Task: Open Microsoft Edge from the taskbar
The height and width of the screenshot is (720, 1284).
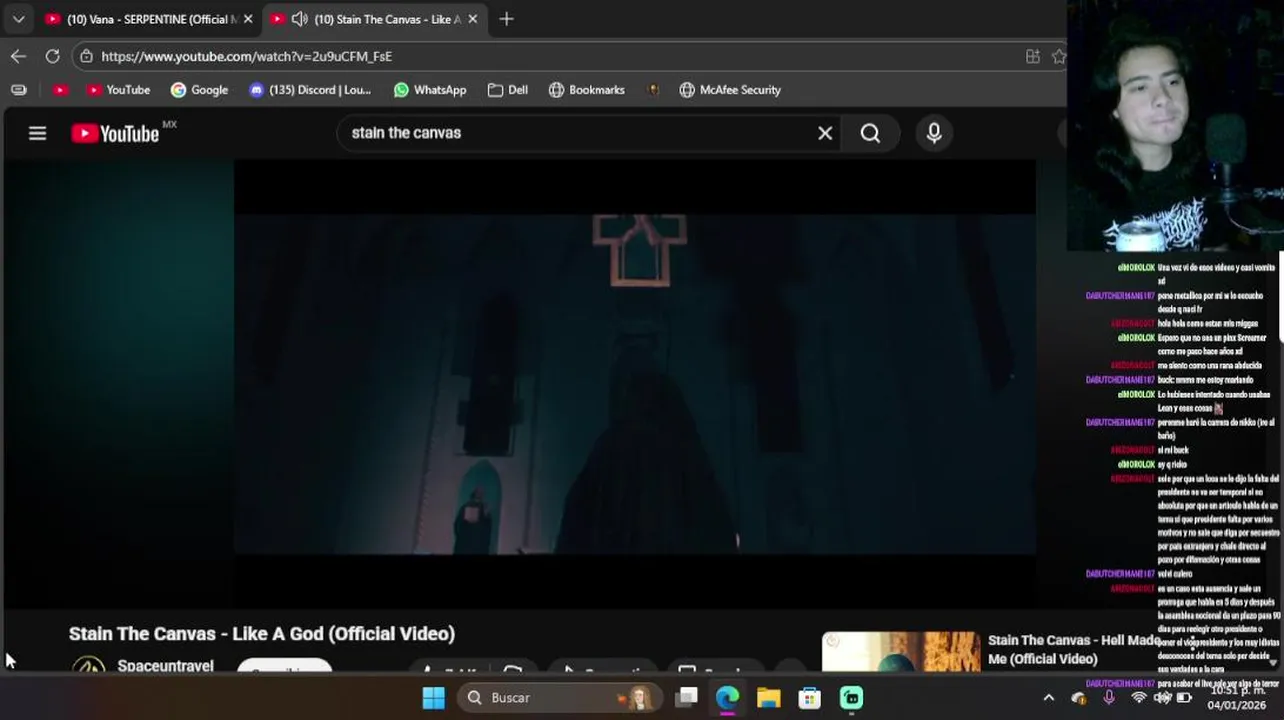Action: point(727,697)
